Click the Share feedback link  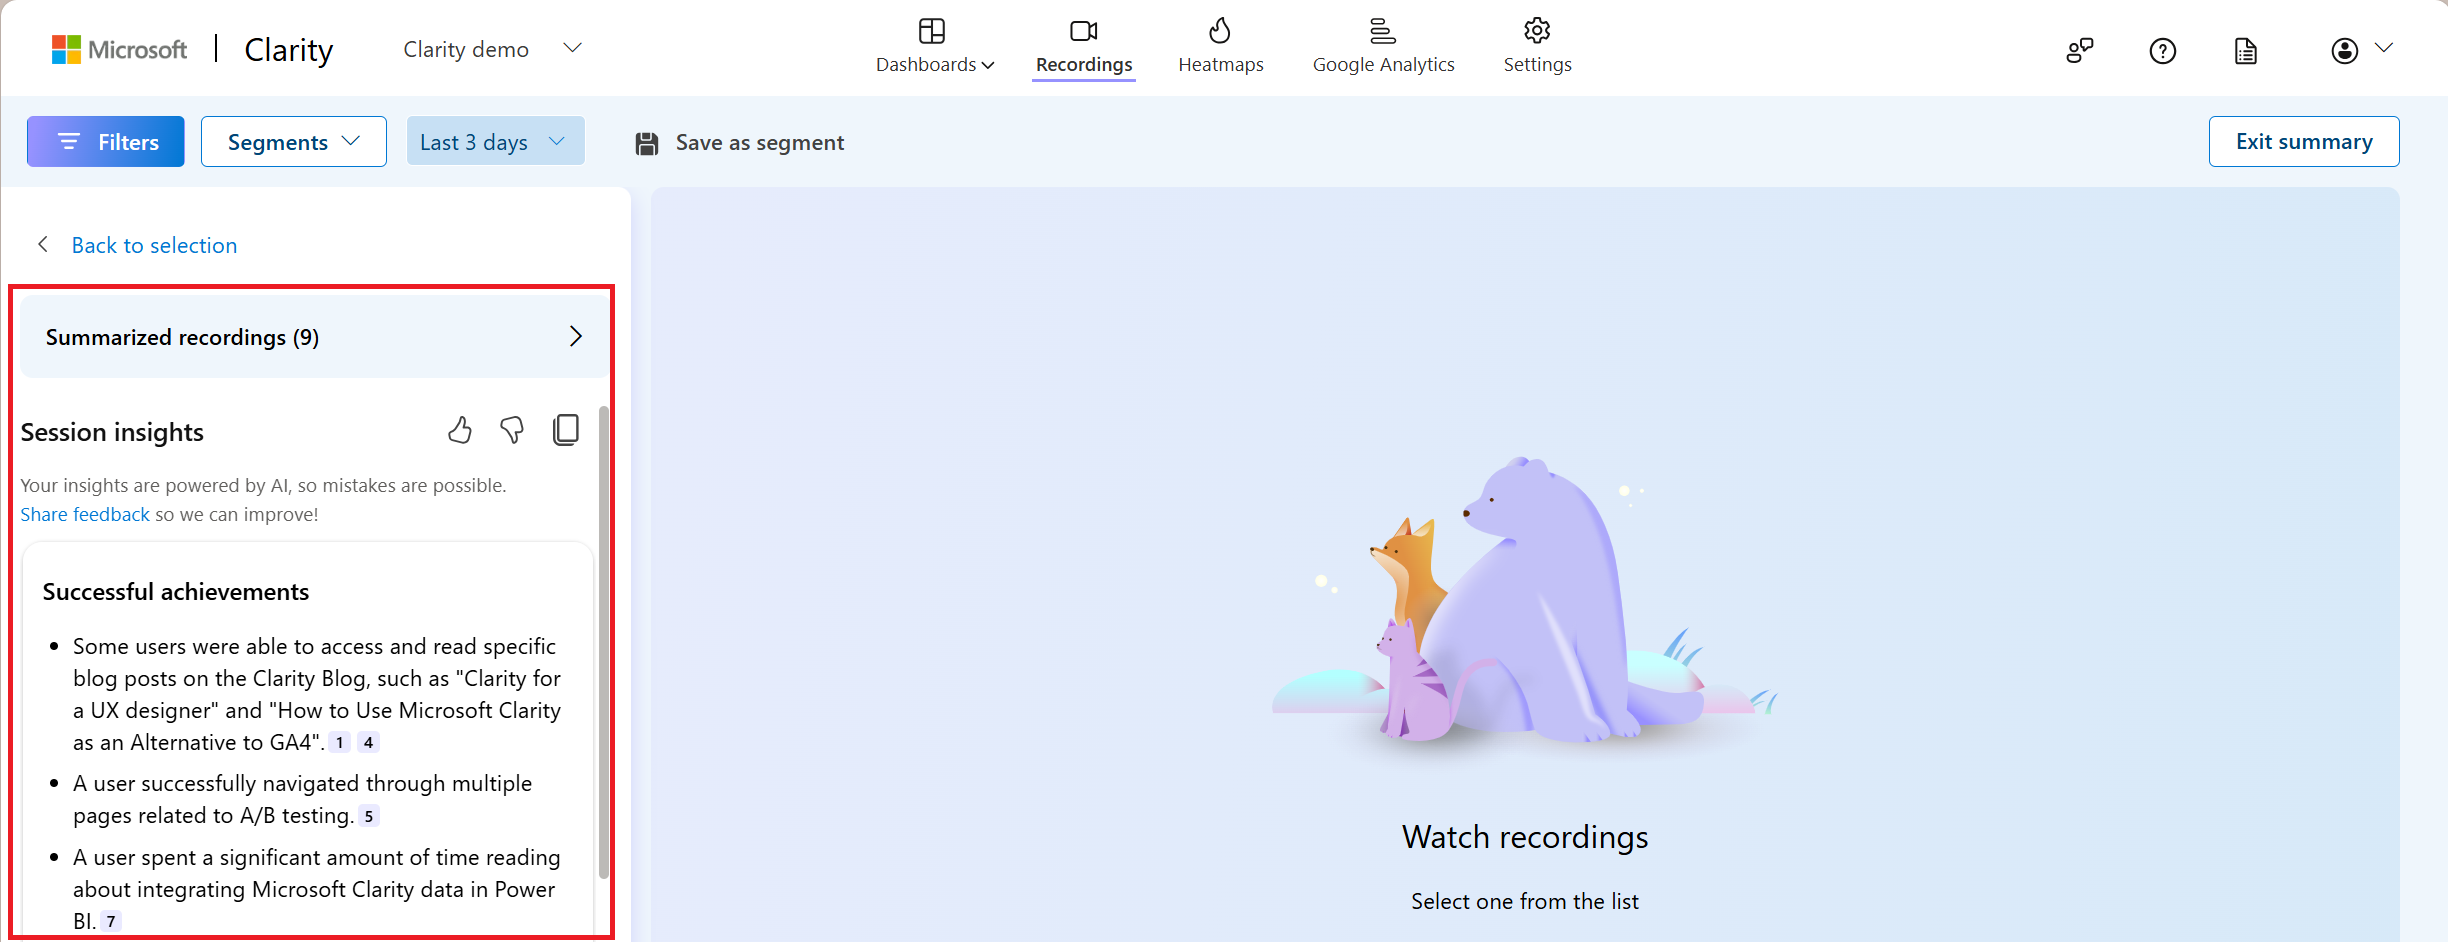coord(85,514)
